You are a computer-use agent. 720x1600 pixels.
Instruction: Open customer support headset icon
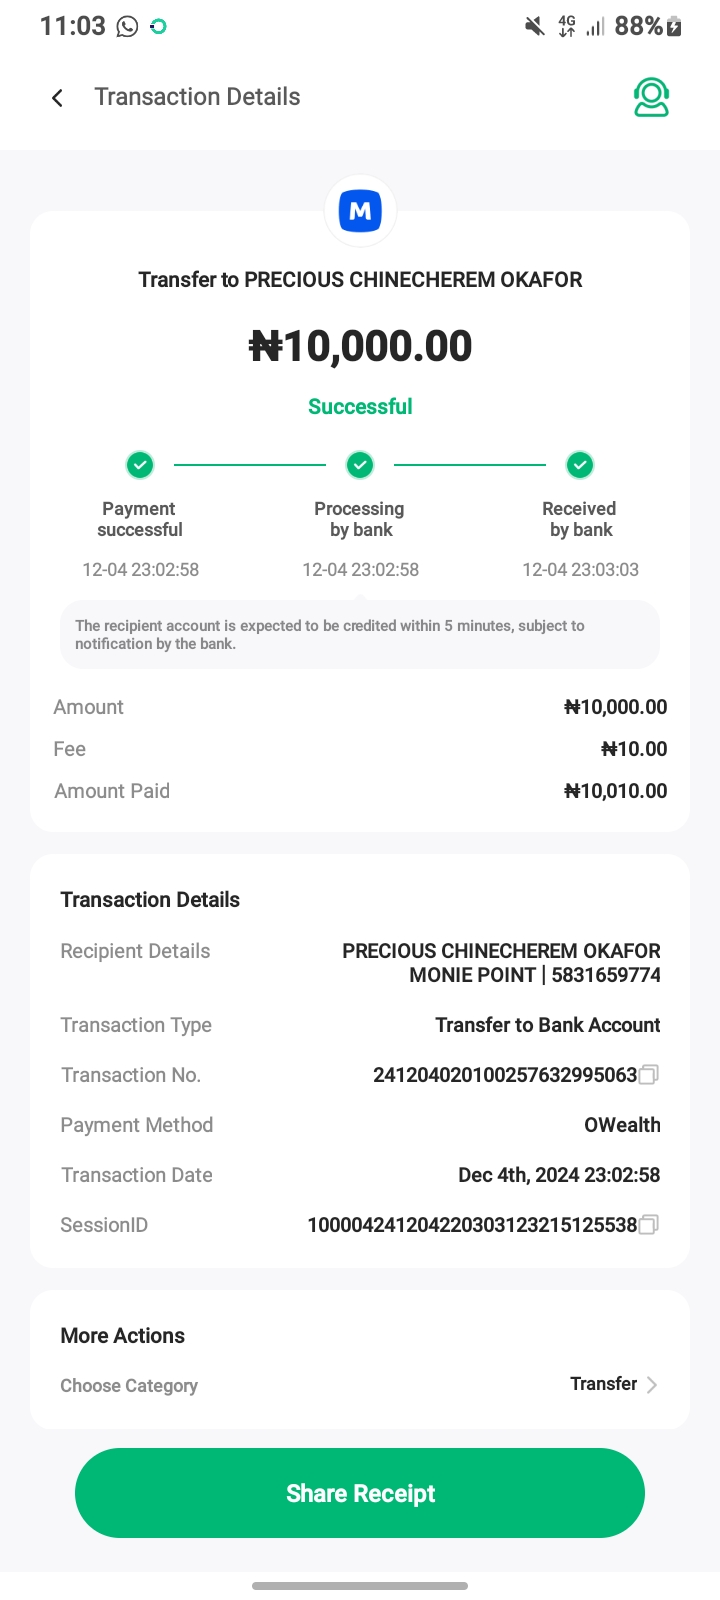tap(651, 97)
